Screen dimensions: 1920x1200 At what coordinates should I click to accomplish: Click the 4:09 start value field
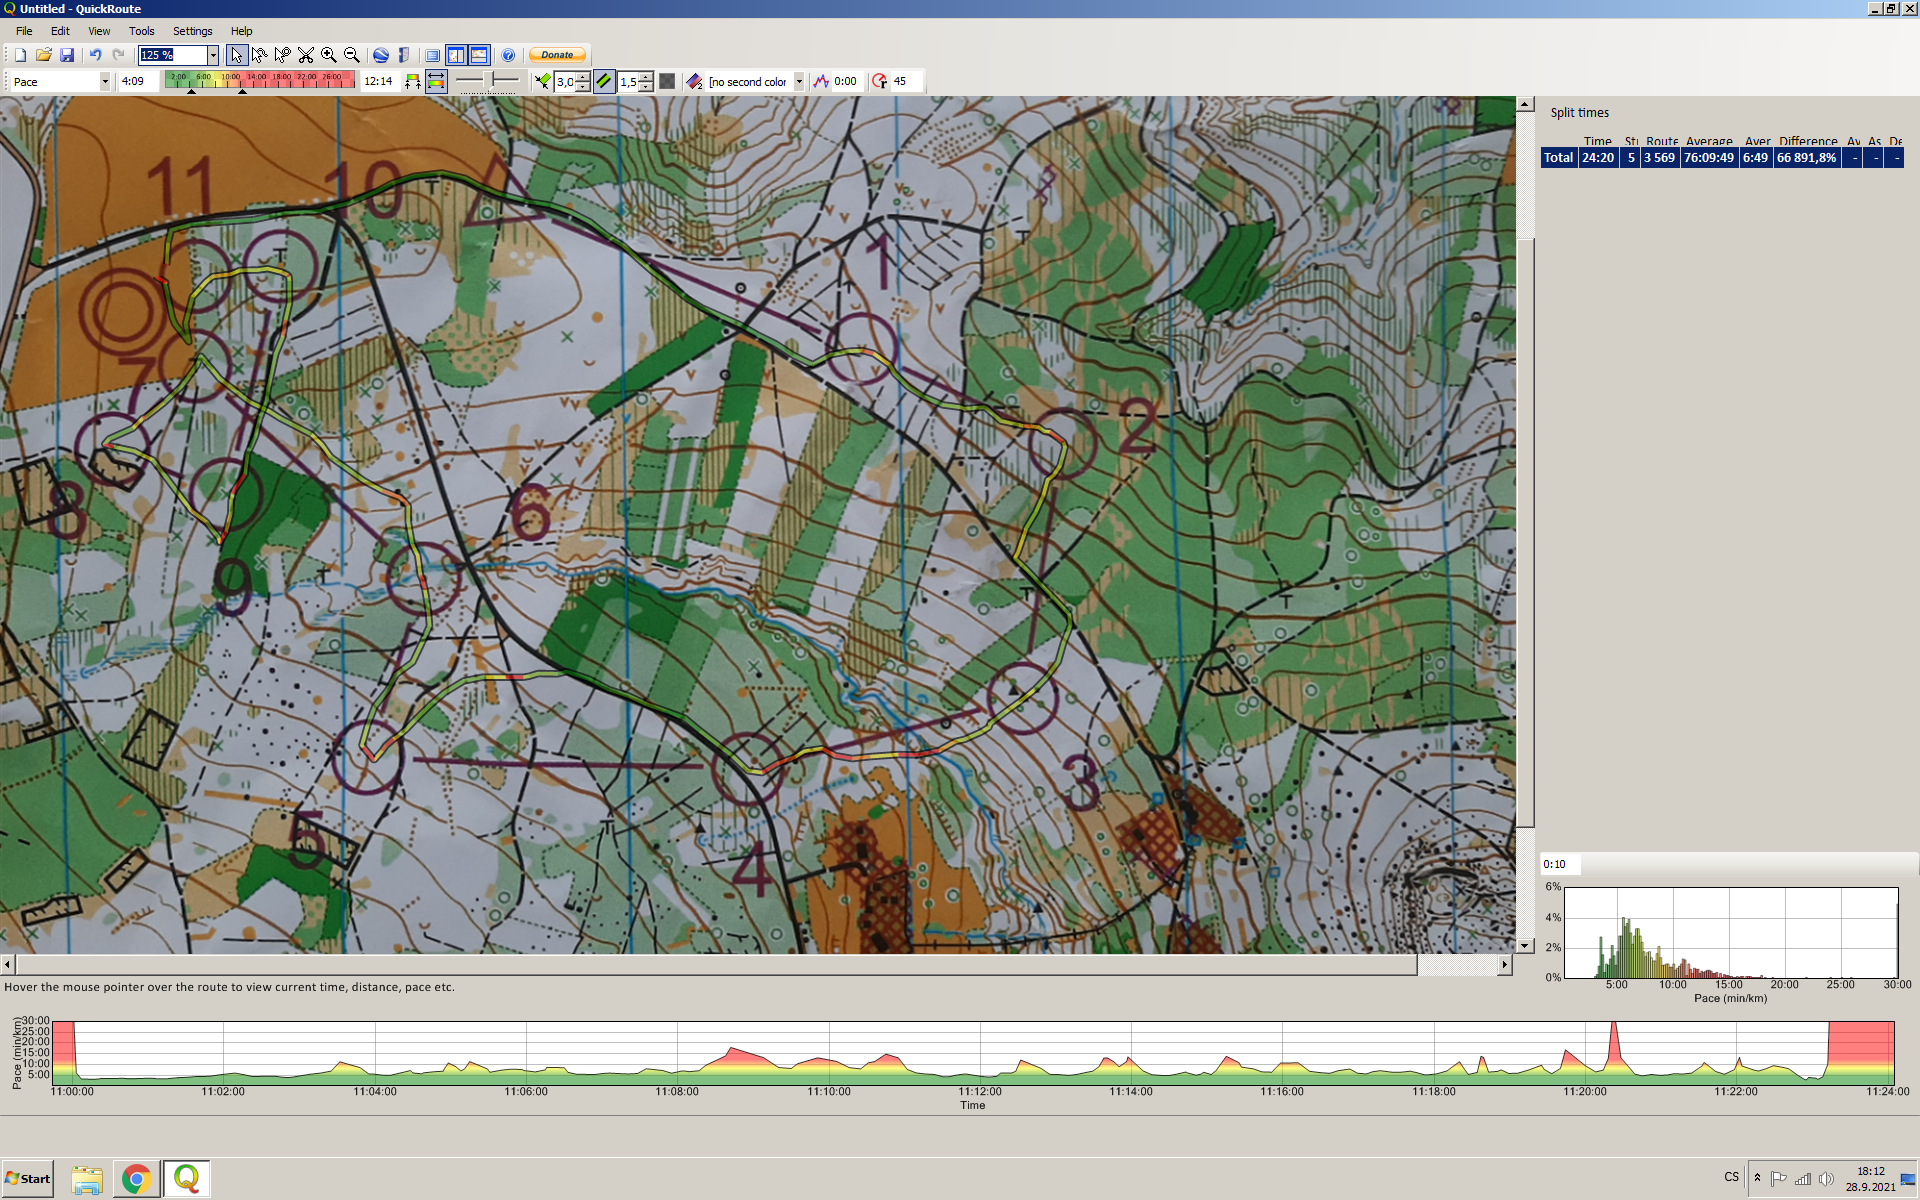coord(138,82)
